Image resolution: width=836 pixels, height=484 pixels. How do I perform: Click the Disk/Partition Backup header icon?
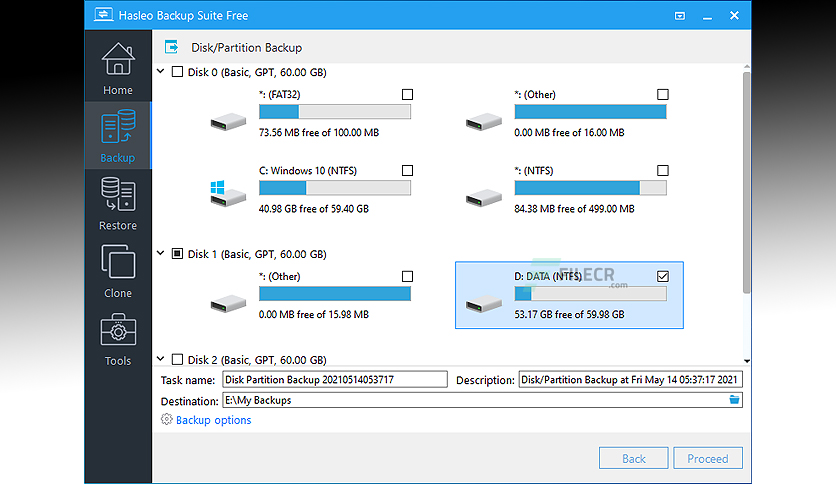[x=172, y=47]
